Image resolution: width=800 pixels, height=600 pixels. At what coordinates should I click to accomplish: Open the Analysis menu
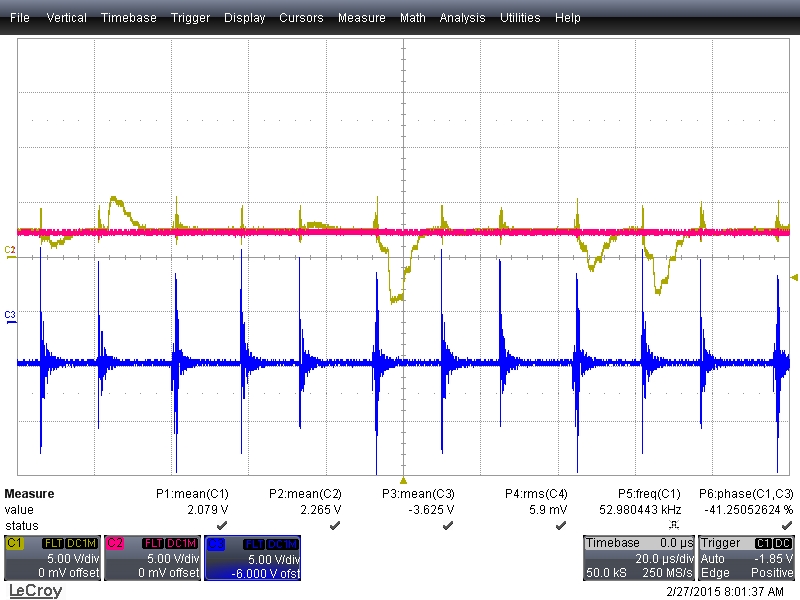[462, 18]
